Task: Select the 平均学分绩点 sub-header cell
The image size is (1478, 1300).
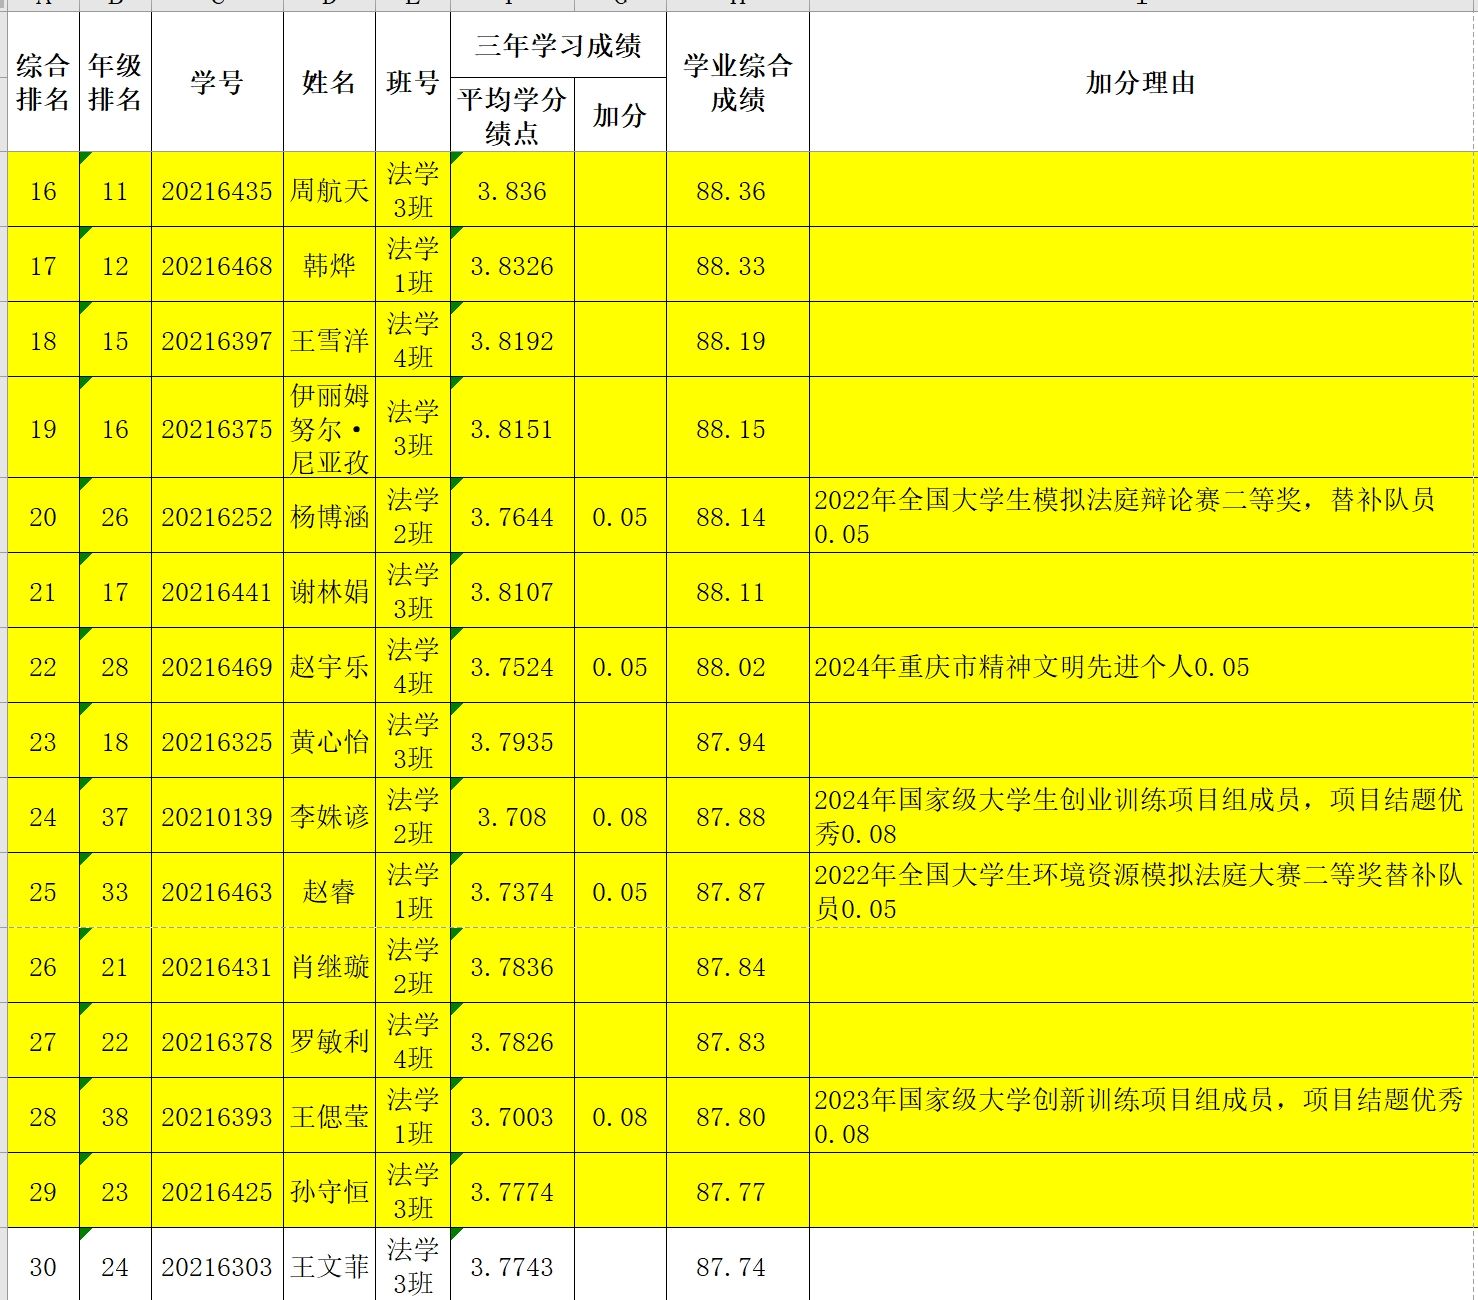Action: (x=512, y=115)
